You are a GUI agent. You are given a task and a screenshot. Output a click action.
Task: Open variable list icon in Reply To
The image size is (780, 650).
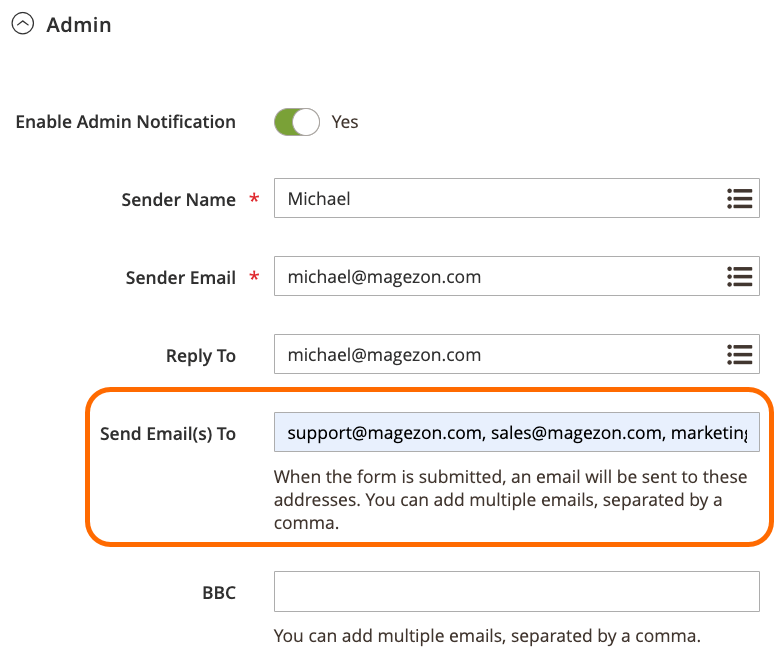tap(739, 355)
